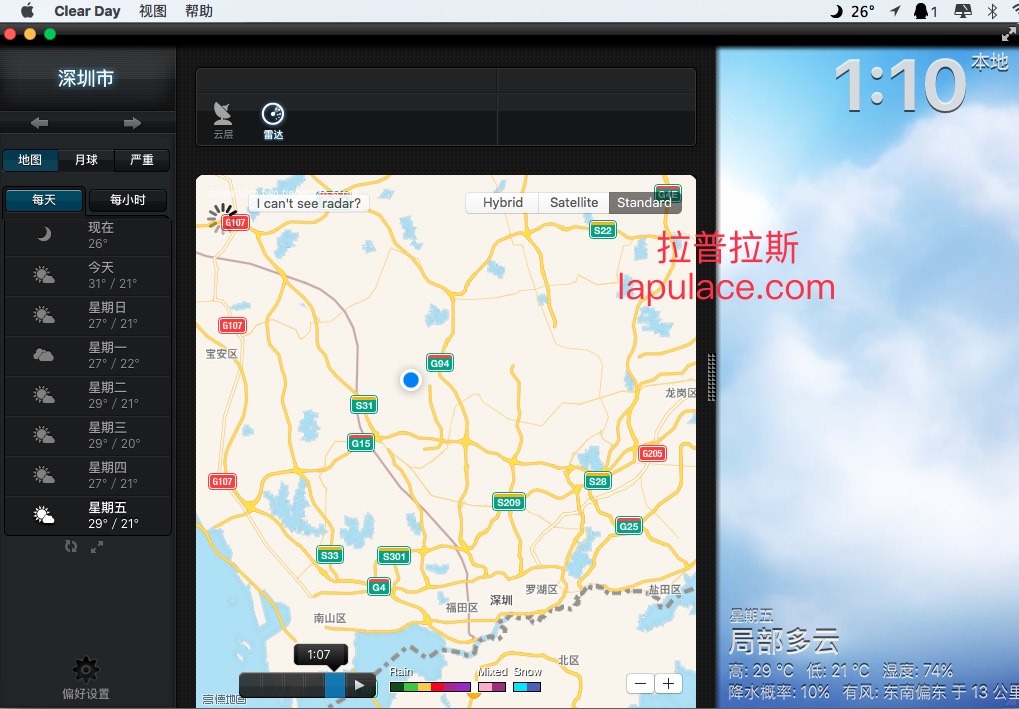Switch to the 月球 tab

(86, 160)
